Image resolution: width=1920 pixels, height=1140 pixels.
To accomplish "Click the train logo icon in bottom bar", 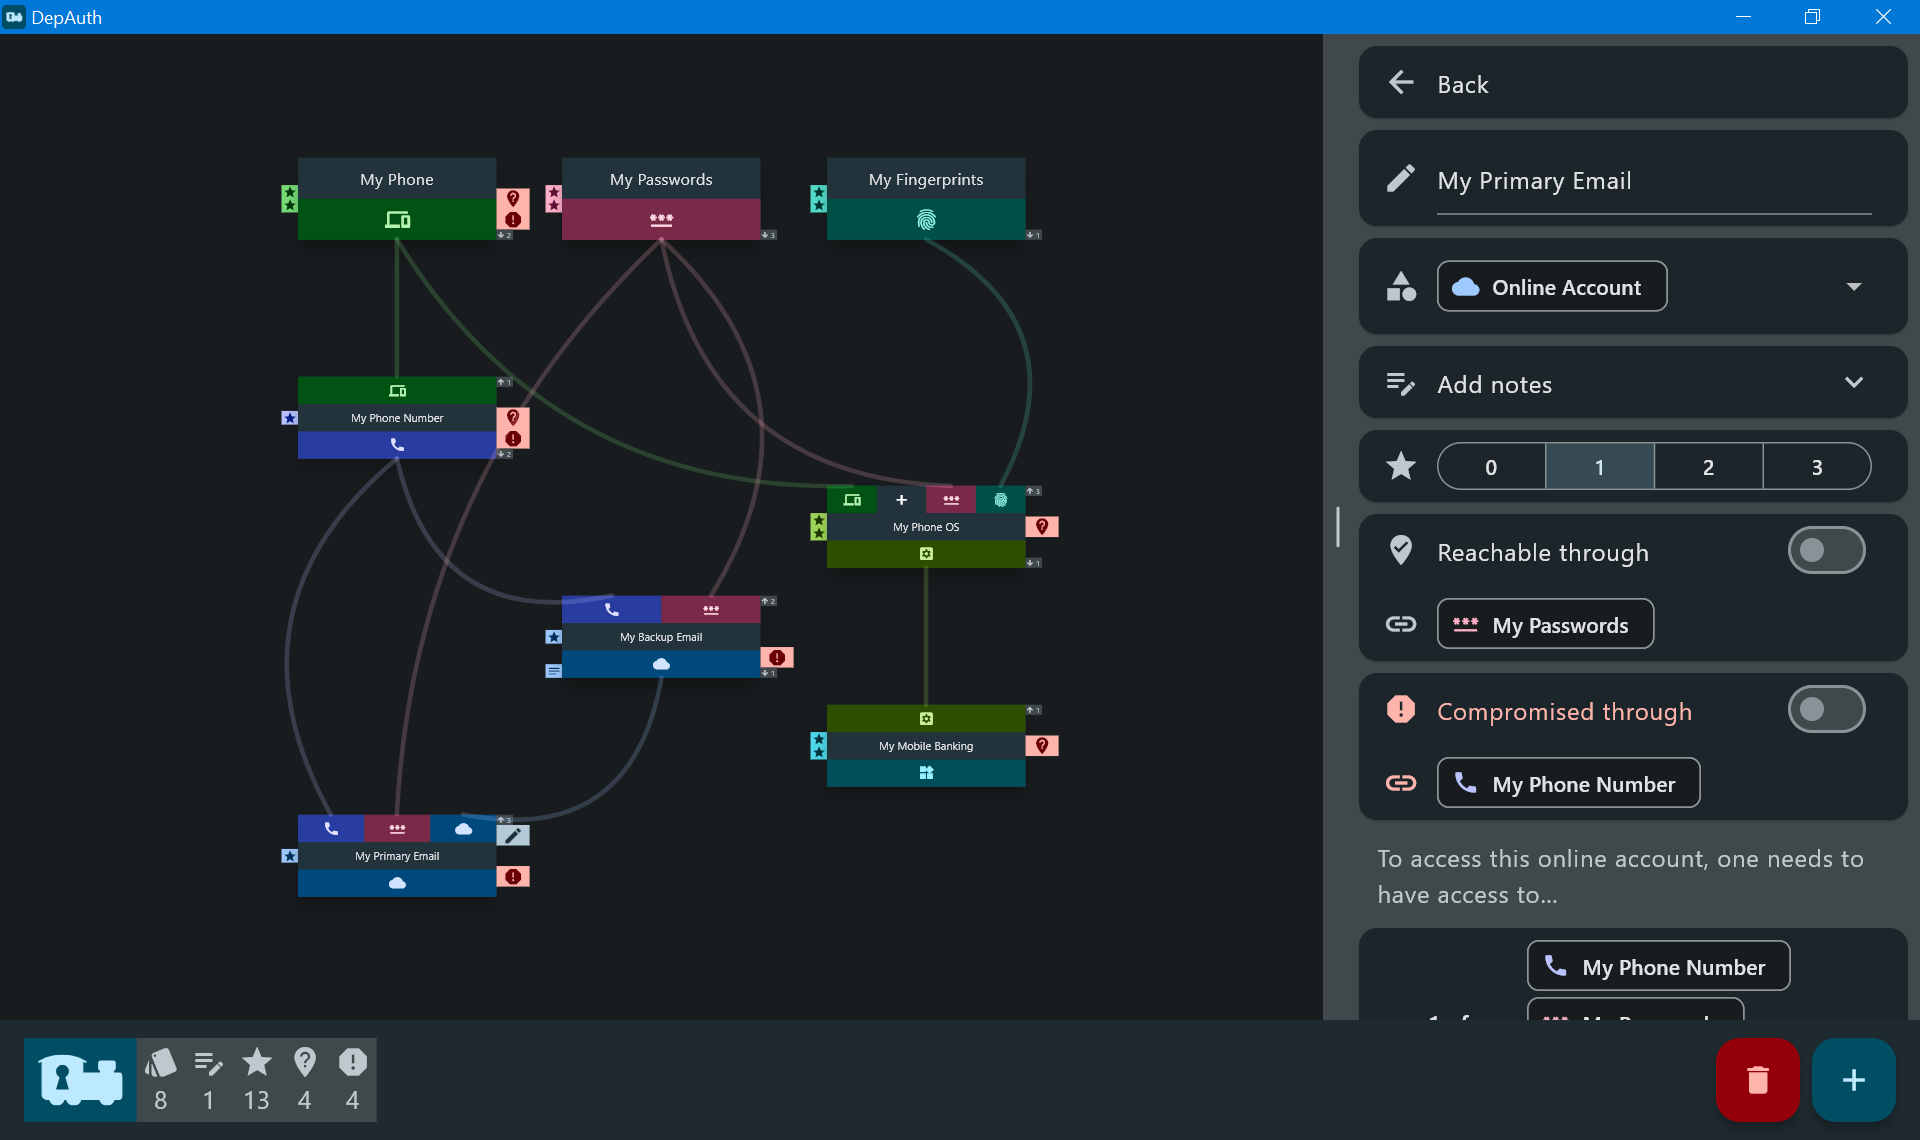I will 81,1080.
